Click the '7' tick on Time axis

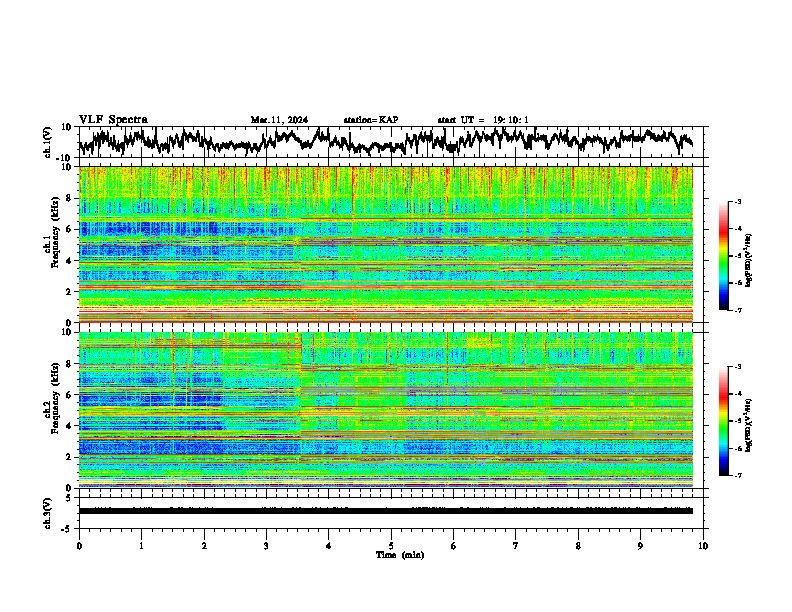click(x=516, y=546)
